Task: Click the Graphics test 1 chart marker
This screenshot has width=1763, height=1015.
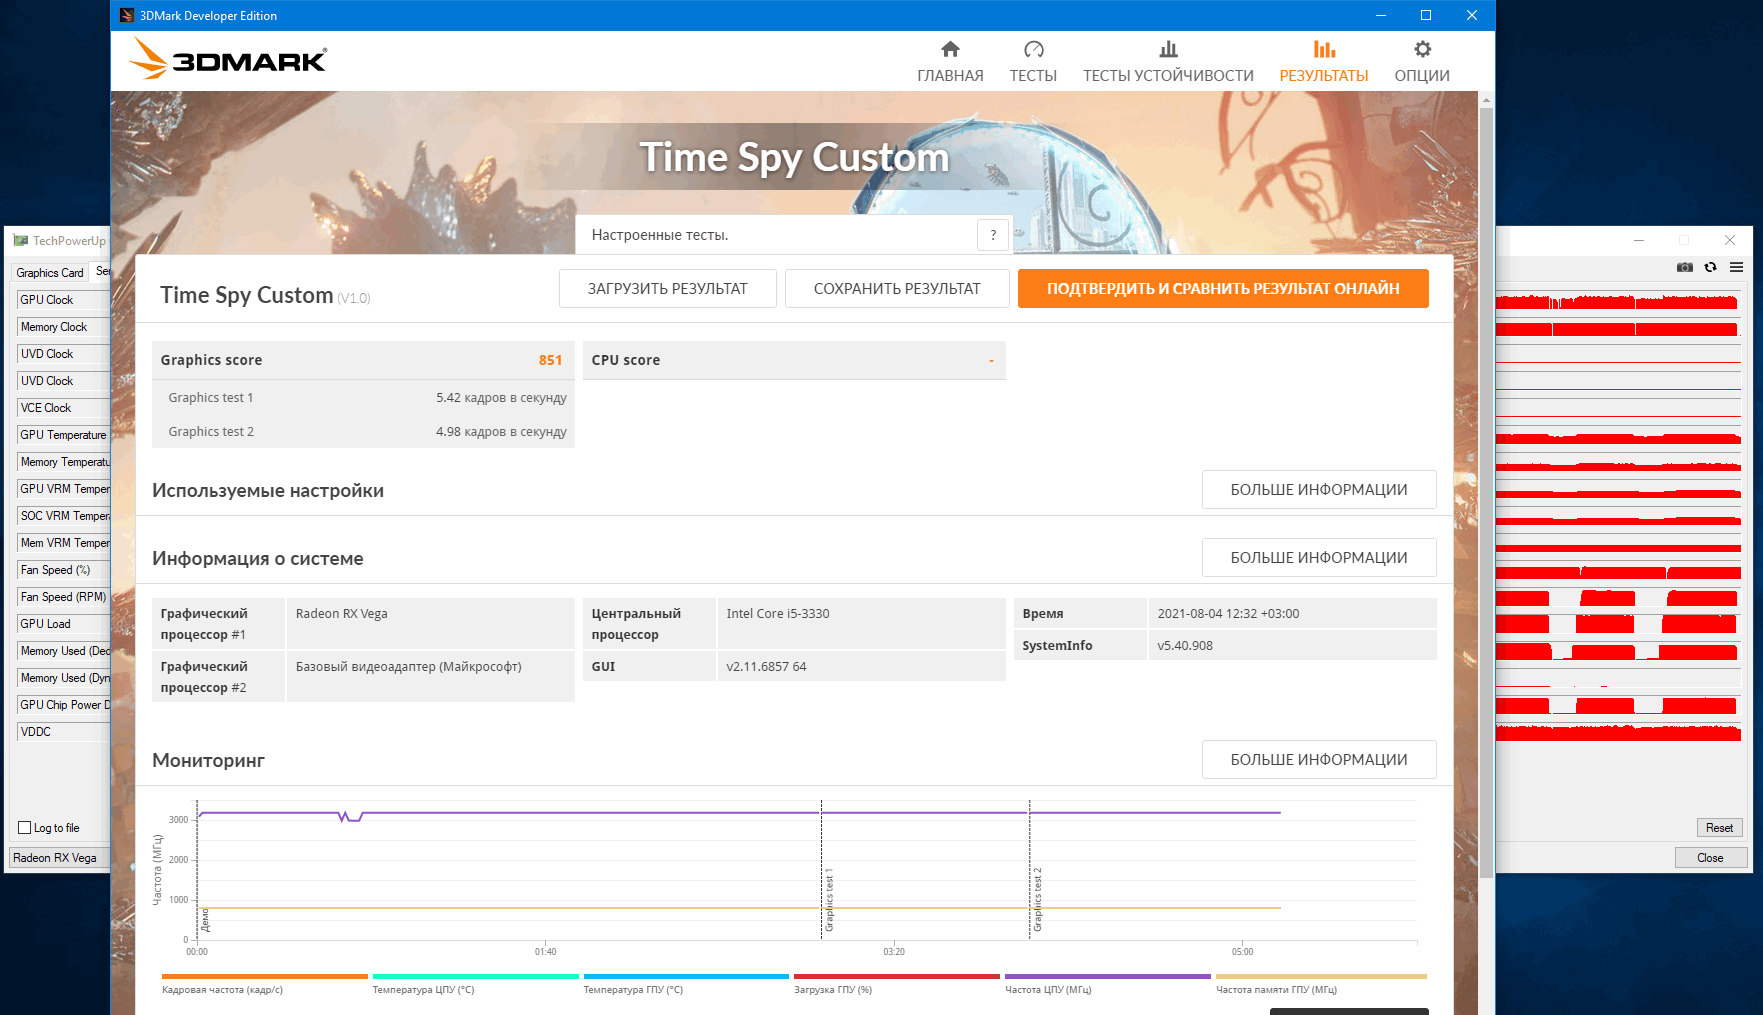Action: (828, 900)
